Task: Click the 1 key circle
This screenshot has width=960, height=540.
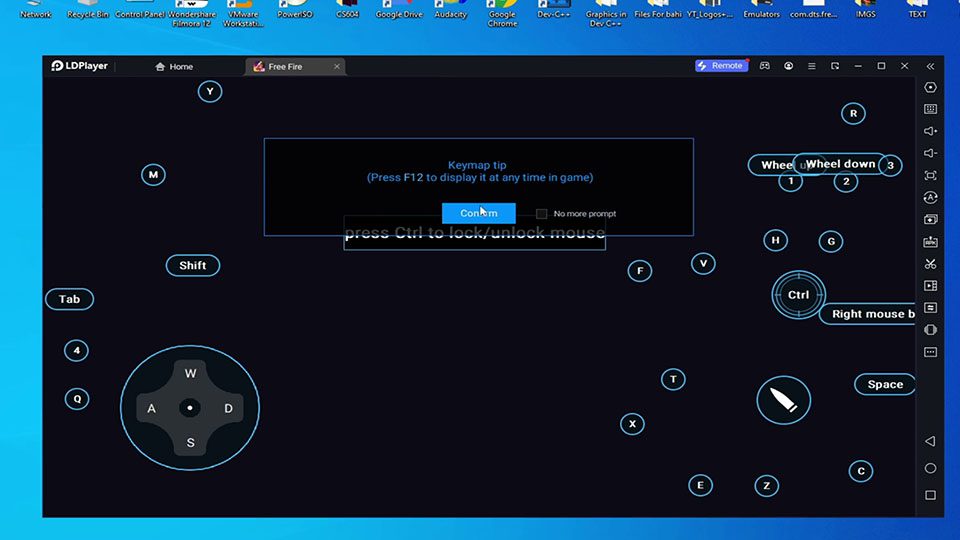Action: point(790,181)
